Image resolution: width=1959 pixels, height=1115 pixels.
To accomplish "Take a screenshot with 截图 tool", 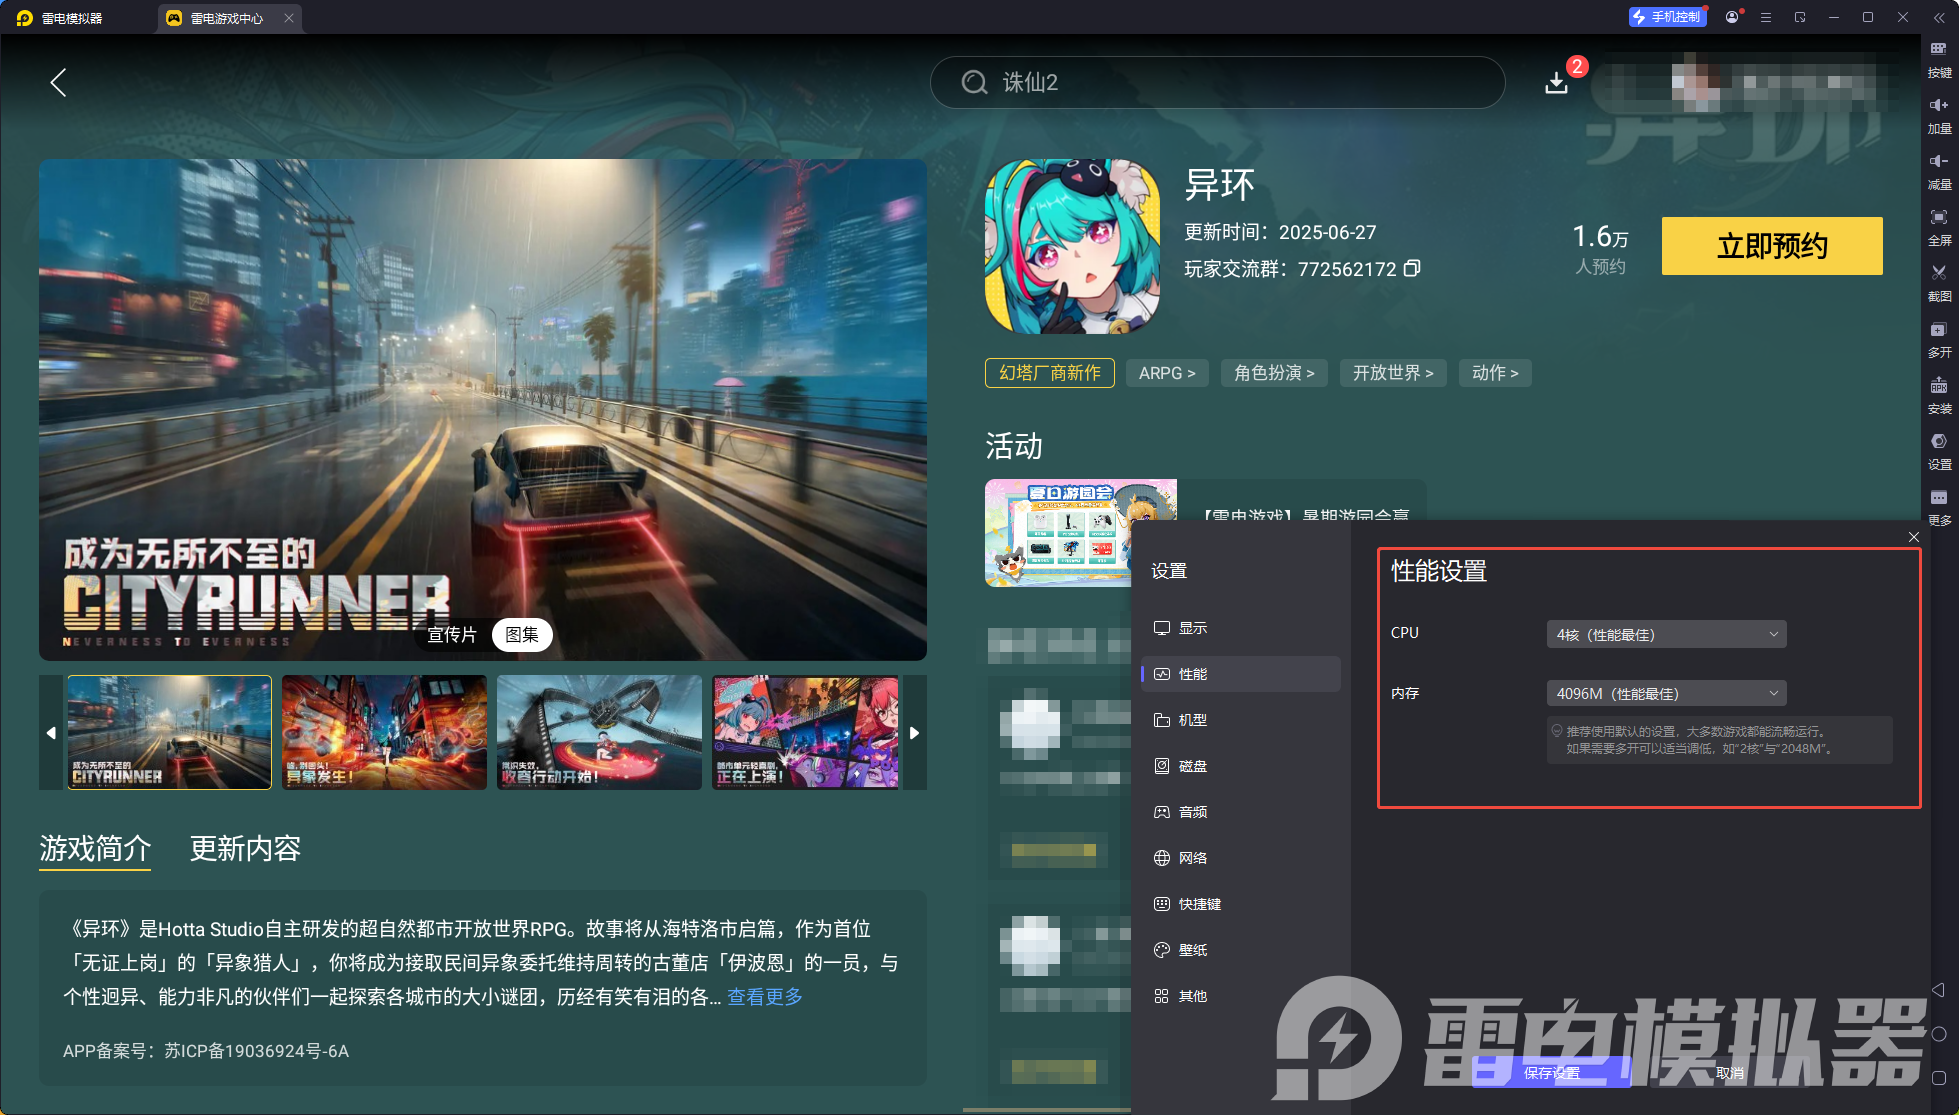I will pyautogui.click(x=1938, y=283).
